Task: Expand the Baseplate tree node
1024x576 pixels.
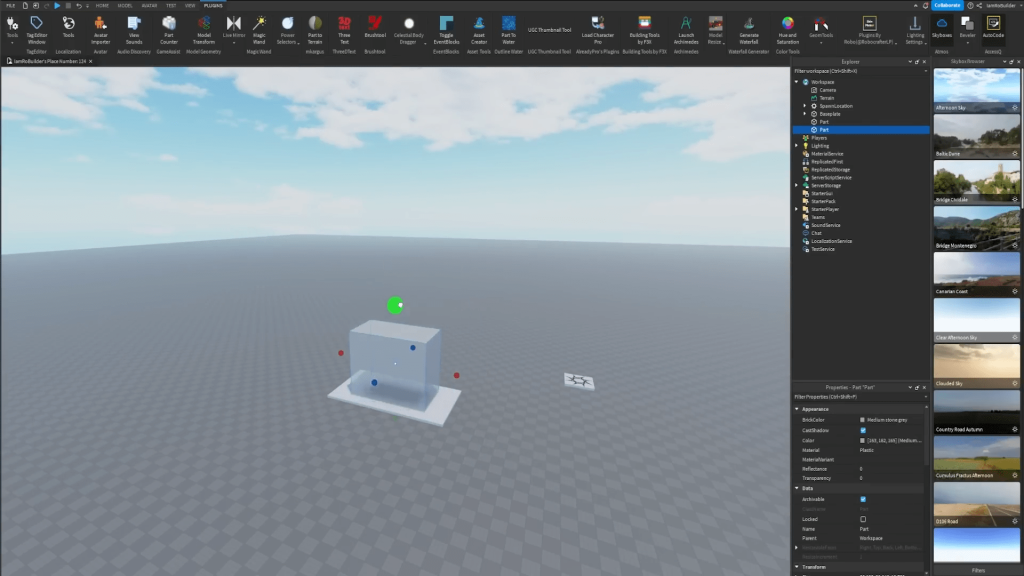Action: (805, 114)
